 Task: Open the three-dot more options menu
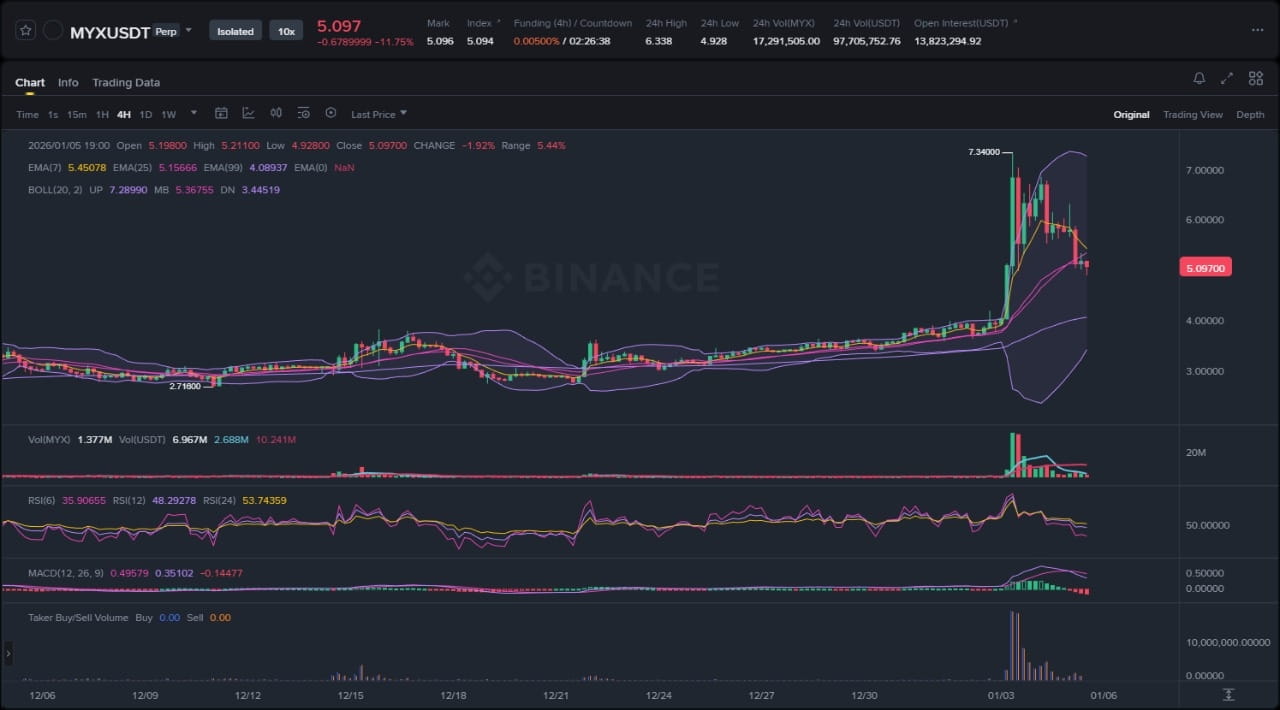click(x=1257, y=30)
